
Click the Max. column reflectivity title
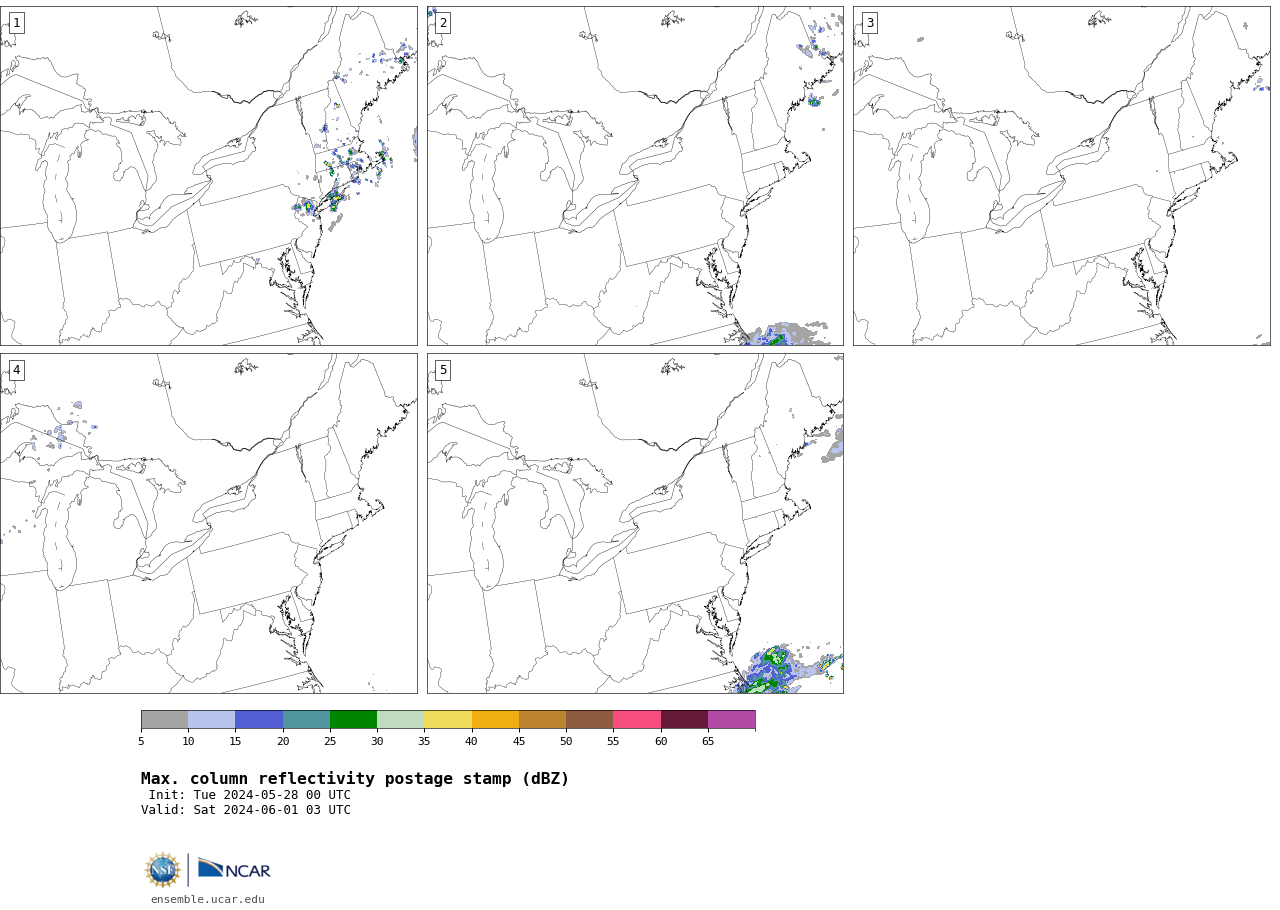coord(355,779)
